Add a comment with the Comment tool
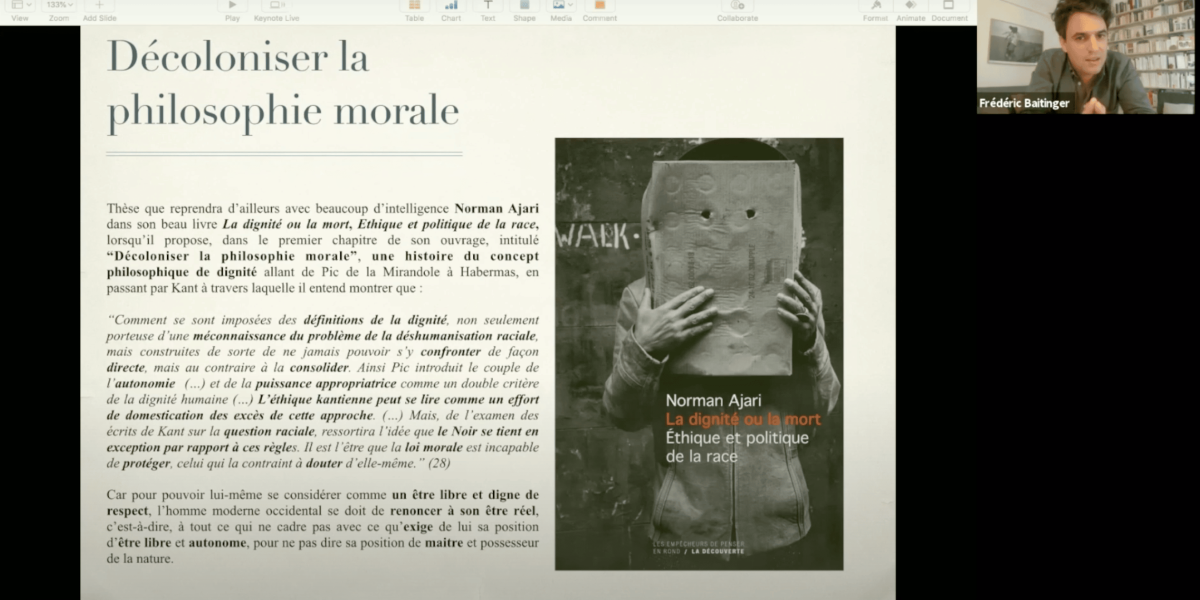The image size is (1200, 600). point(600,6)
